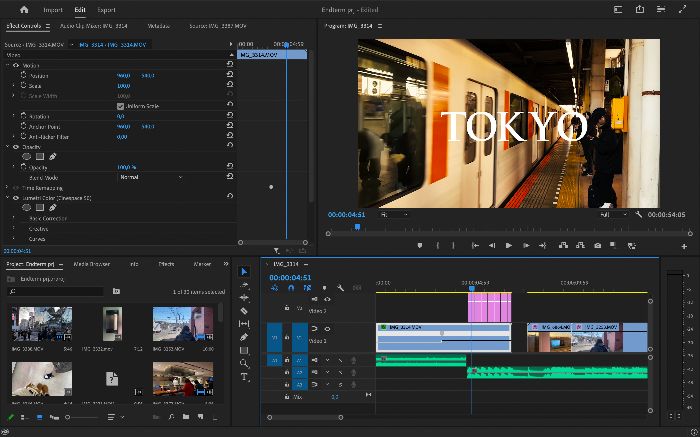700x437 pixels.
Task: Toggle Snap in Timeline magnet
Action: click(x=291, y=288)
